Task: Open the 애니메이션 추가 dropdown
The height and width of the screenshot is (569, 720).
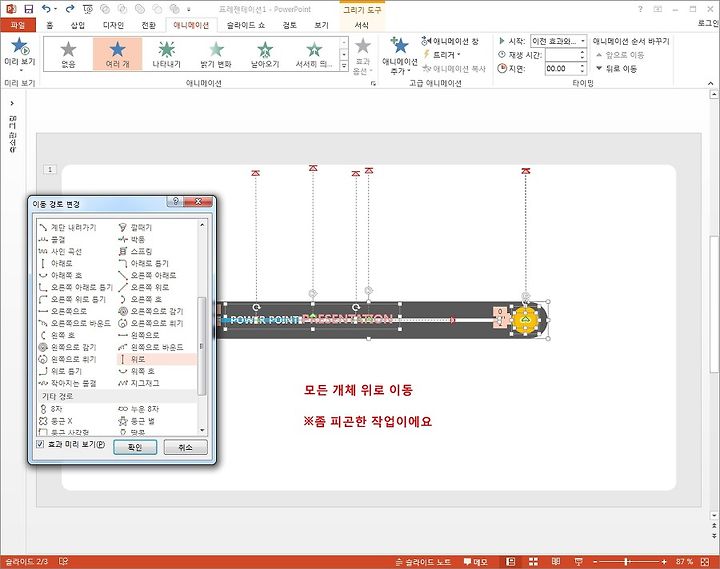Action: (399, 56)
